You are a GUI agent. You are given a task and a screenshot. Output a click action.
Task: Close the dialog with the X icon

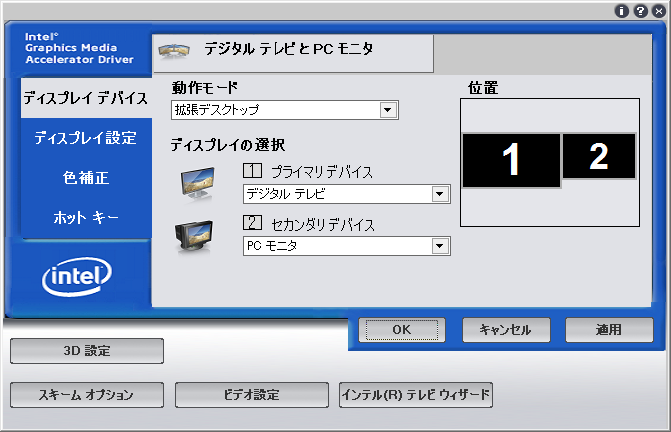click(659, 11)
